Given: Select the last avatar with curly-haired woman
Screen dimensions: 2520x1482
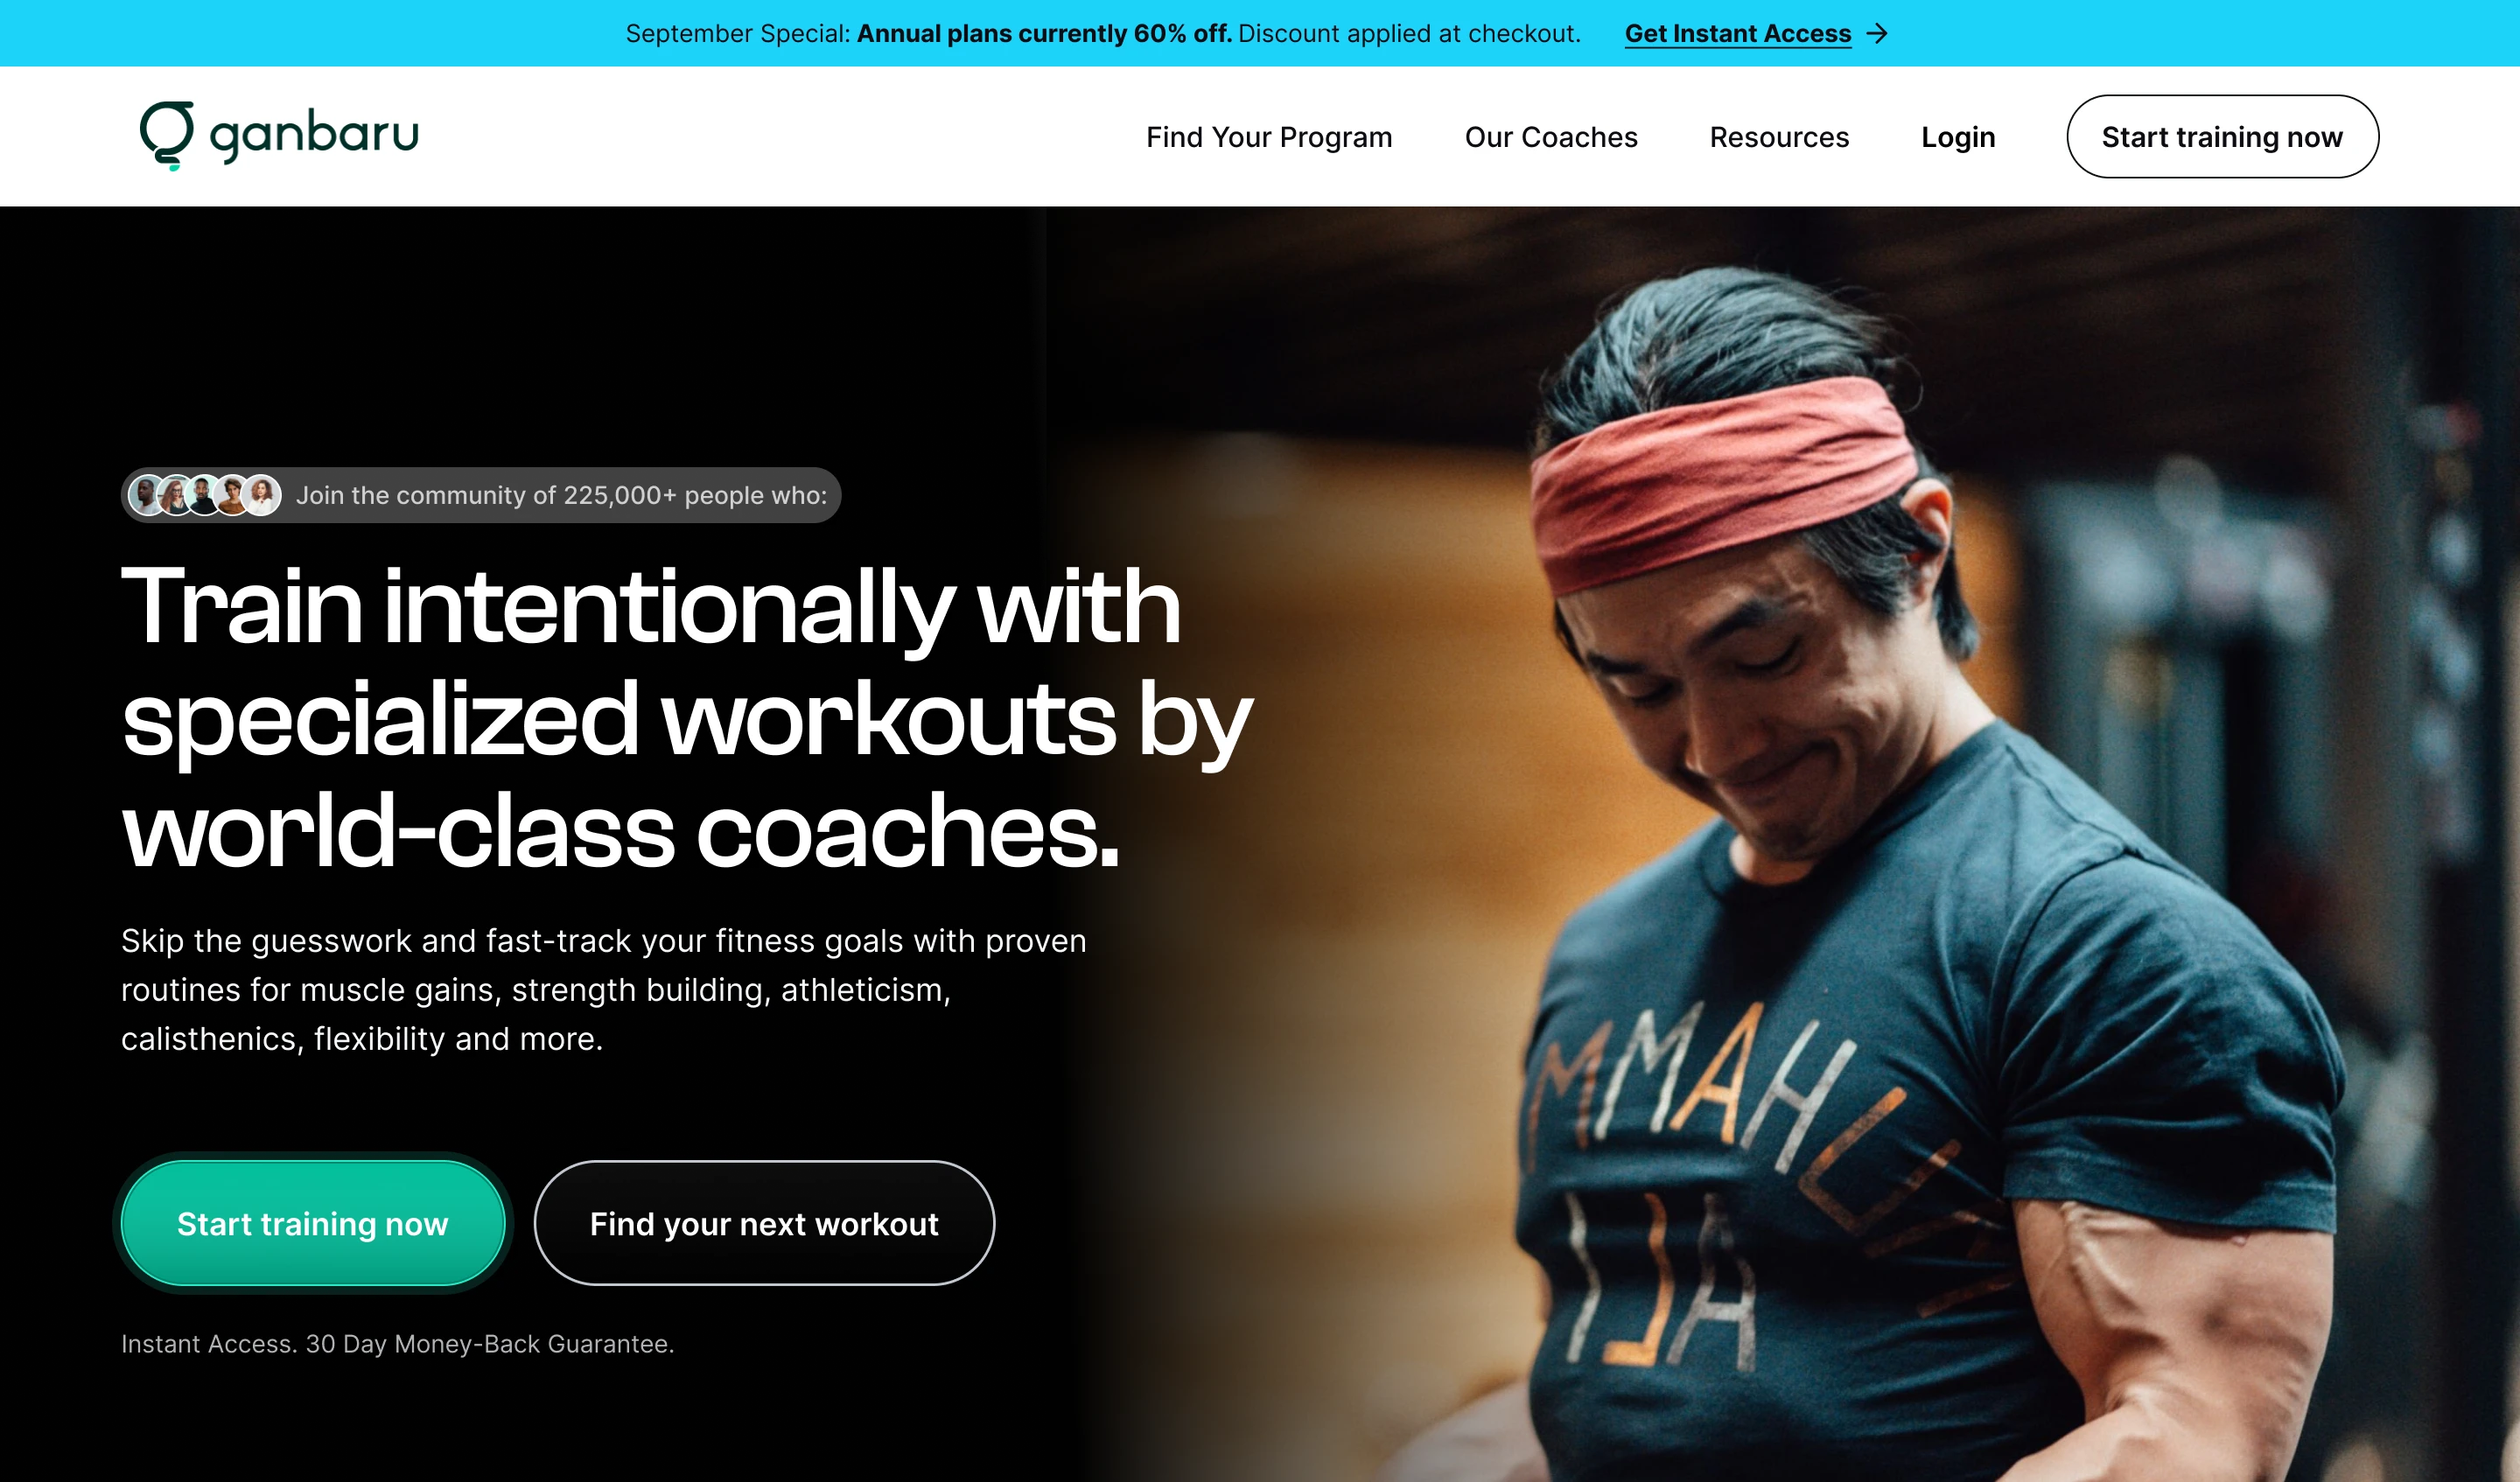Looking at the screenshot, I should 262,495.
